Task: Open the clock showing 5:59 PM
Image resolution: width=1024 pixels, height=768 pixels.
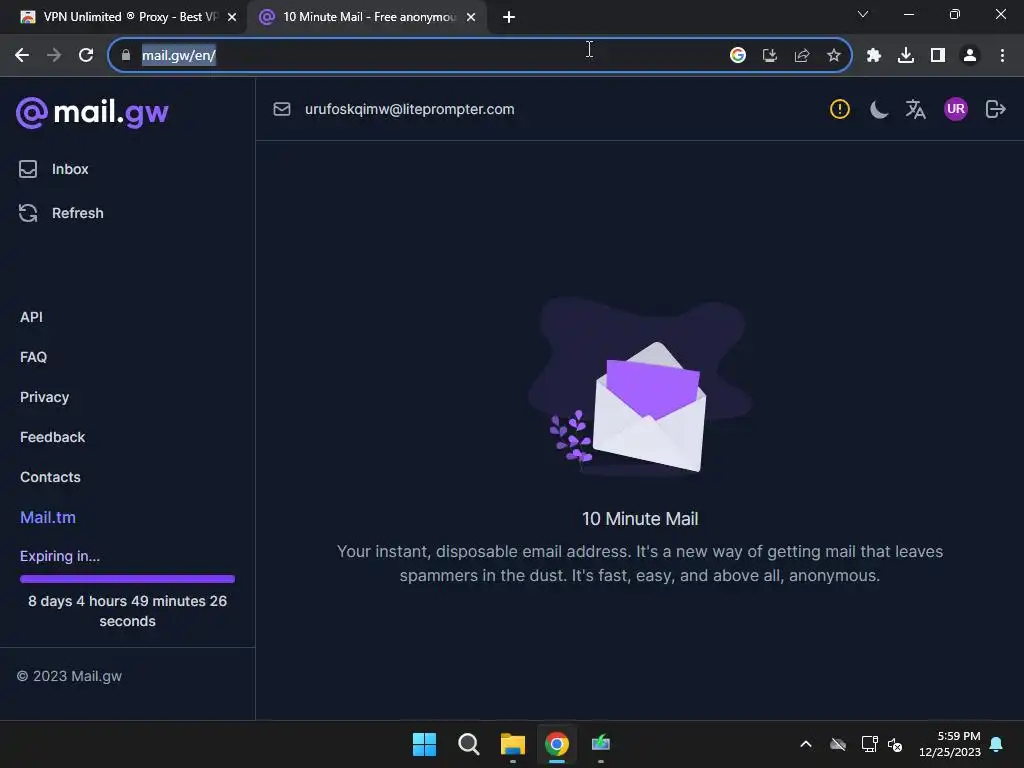Action: (950, 744)
